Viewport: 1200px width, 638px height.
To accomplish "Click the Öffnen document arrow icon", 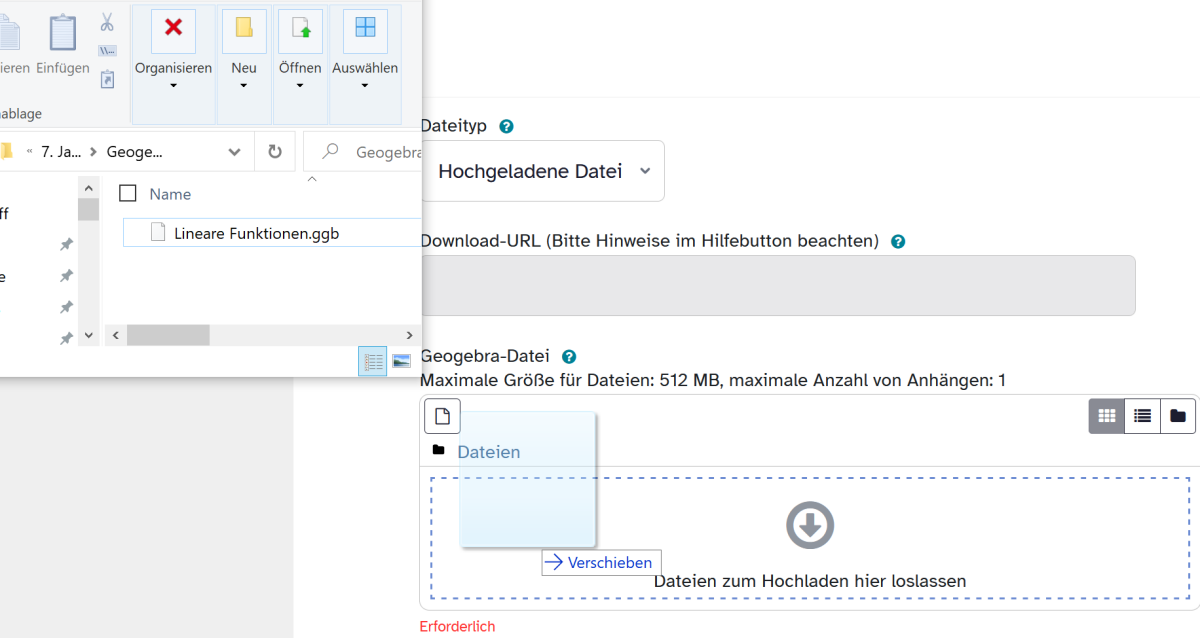I will (x=300, y=29).
